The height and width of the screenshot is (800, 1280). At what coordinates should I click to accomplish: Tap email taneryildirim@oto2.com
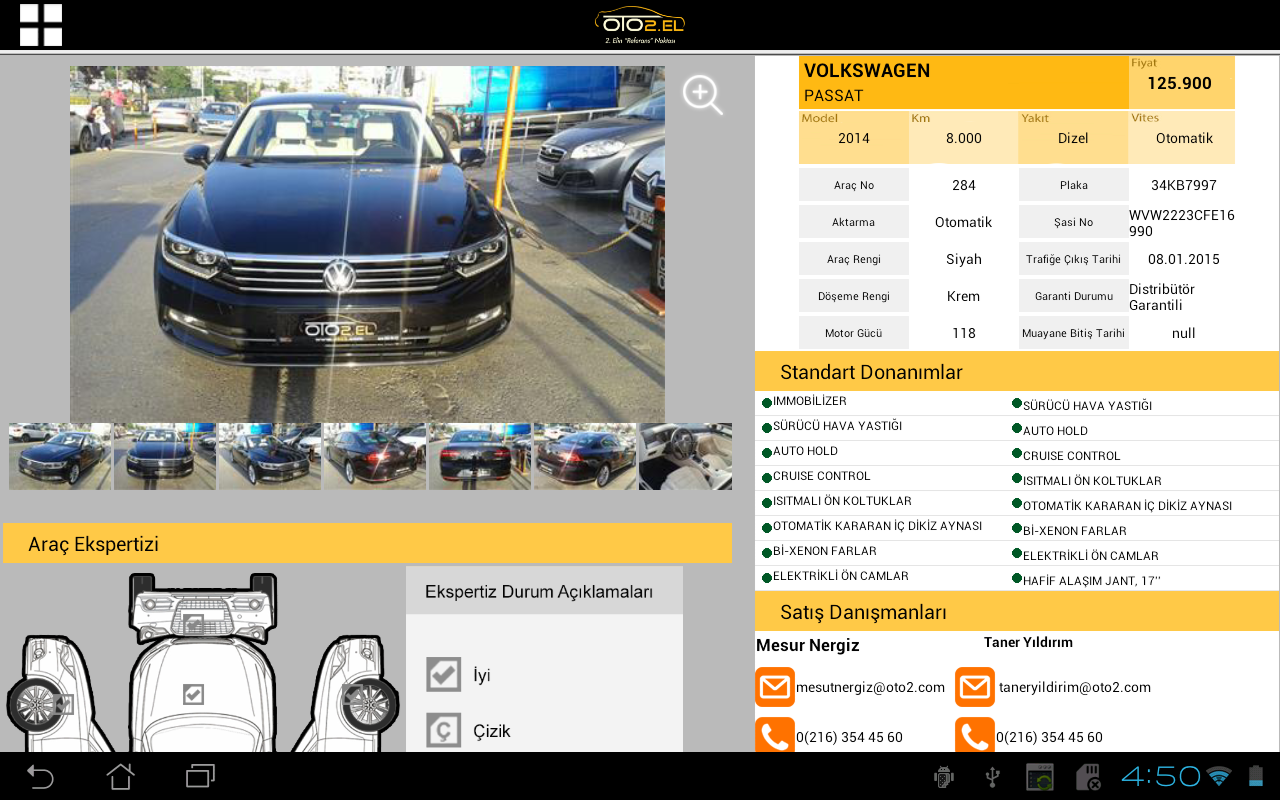click(x=1075, y=687)
